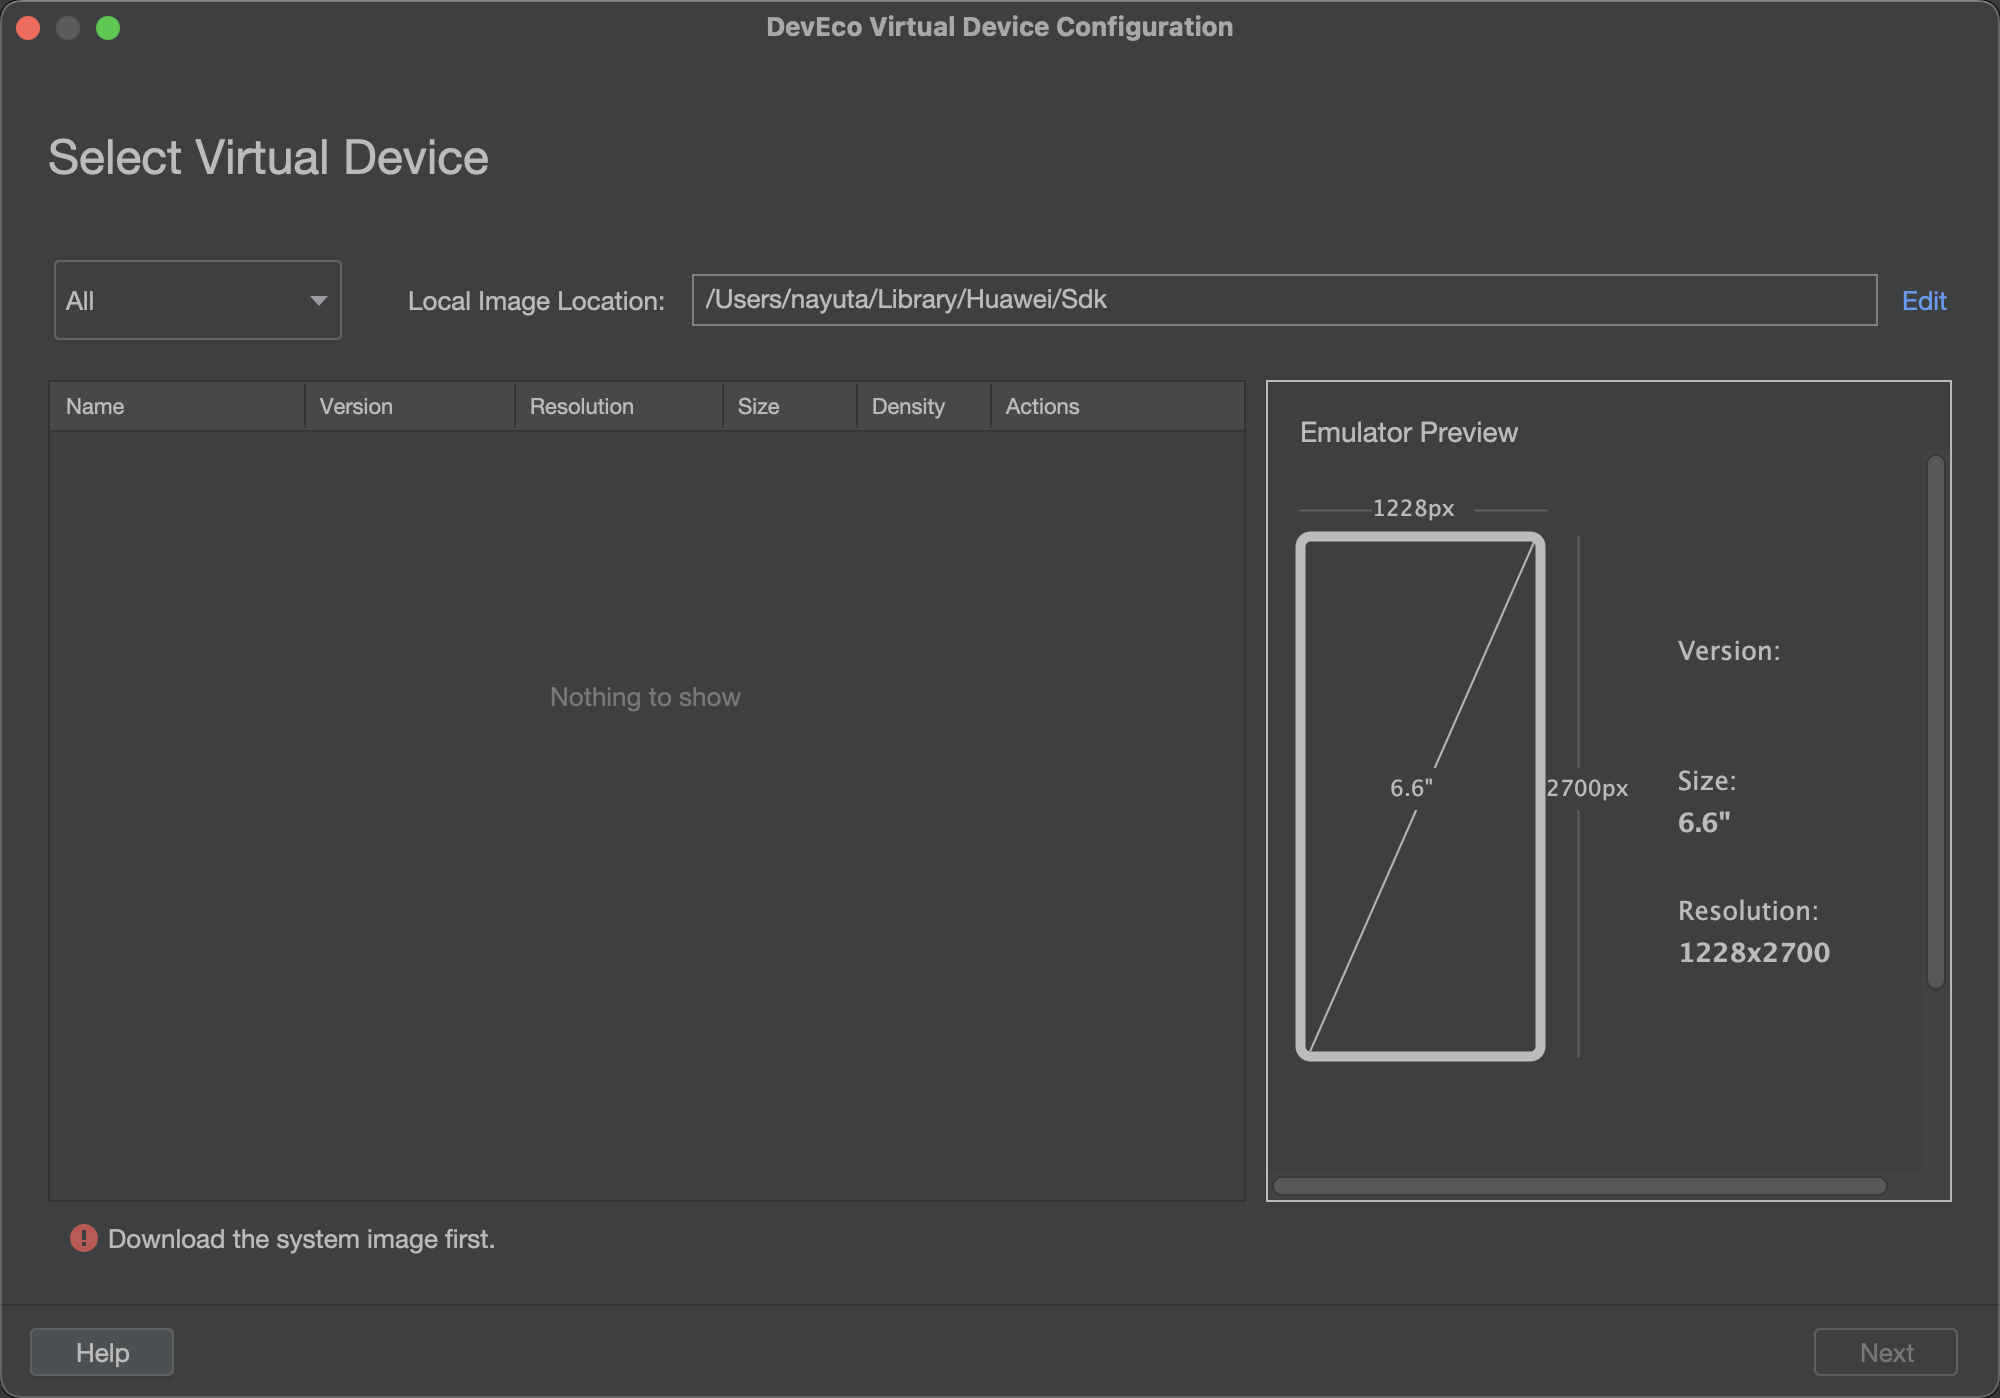Click the 'Nothing to show' placeholder text

pyautogui.click(x=645, y=697)
